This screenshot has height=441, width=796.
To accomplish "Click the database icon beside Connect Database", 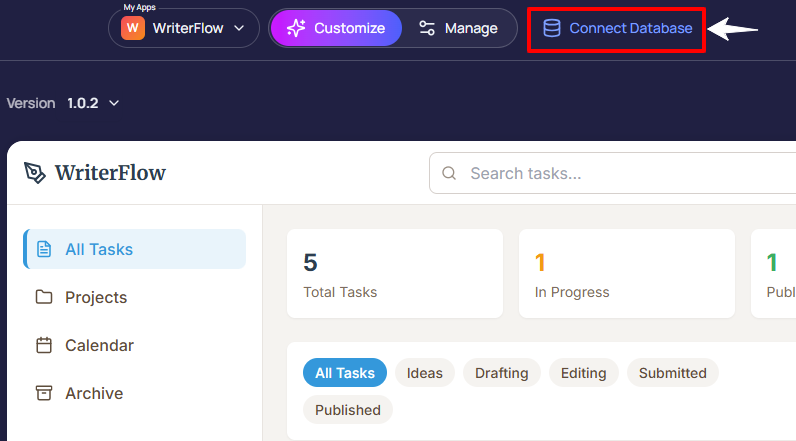I will [x=552, y=28].
